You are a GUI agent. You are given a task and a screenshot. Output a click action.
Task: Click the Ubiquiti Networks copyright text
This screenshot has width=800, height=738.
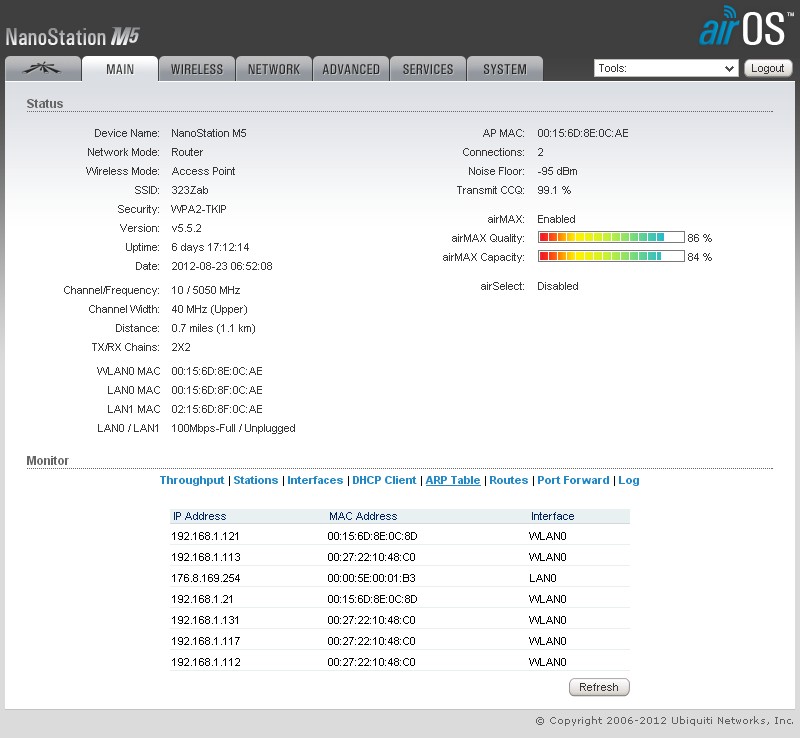[x=665, y=721]
